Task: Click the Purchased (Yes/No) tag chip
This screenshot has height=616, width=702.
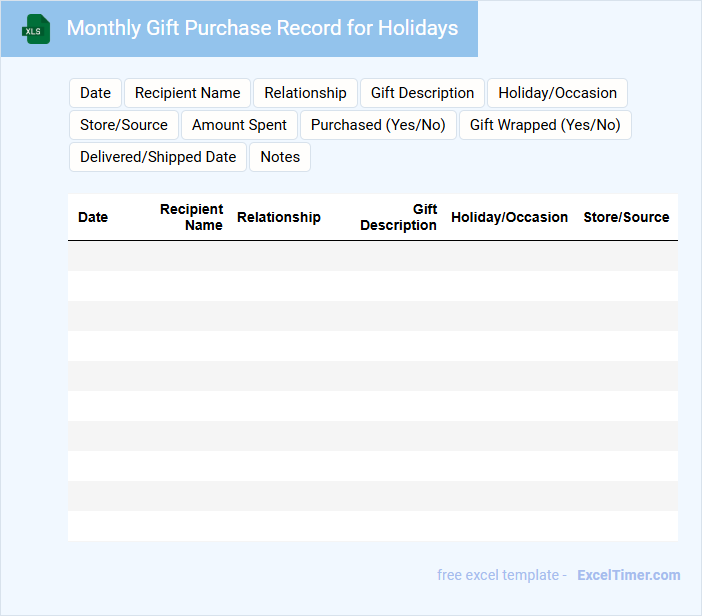Action: pos(378,125)
